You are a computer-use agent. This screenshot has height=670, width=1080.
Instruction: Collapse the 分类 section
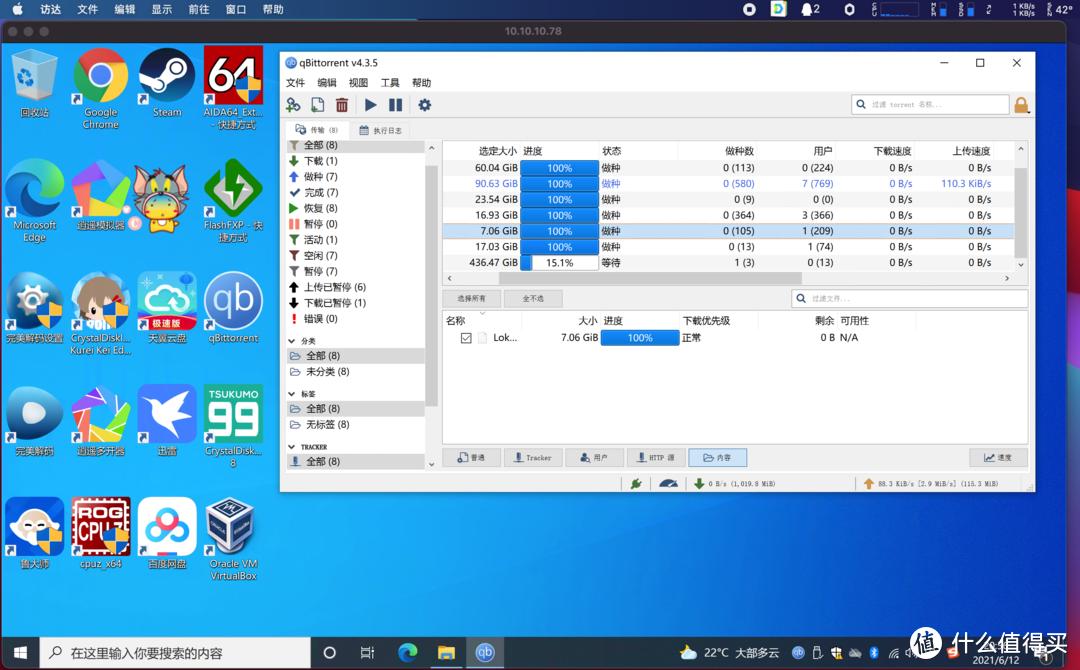(x=292, y=341)
